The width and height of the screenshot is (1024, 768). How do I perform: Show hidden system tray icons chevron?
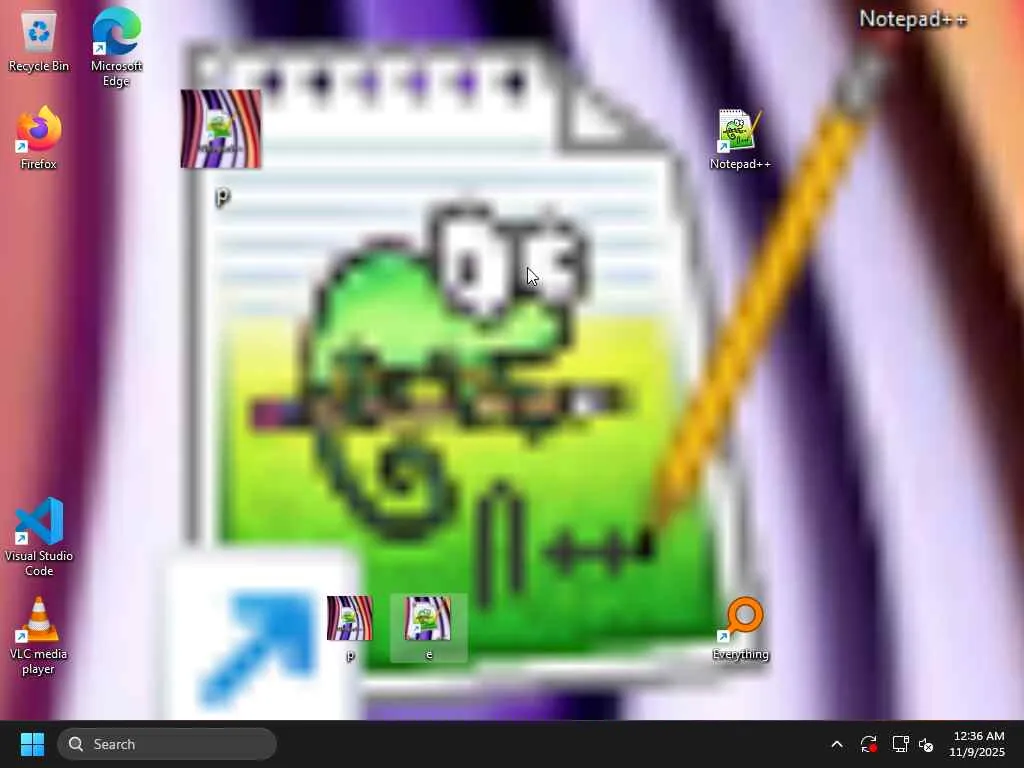(x=837, y=744)
